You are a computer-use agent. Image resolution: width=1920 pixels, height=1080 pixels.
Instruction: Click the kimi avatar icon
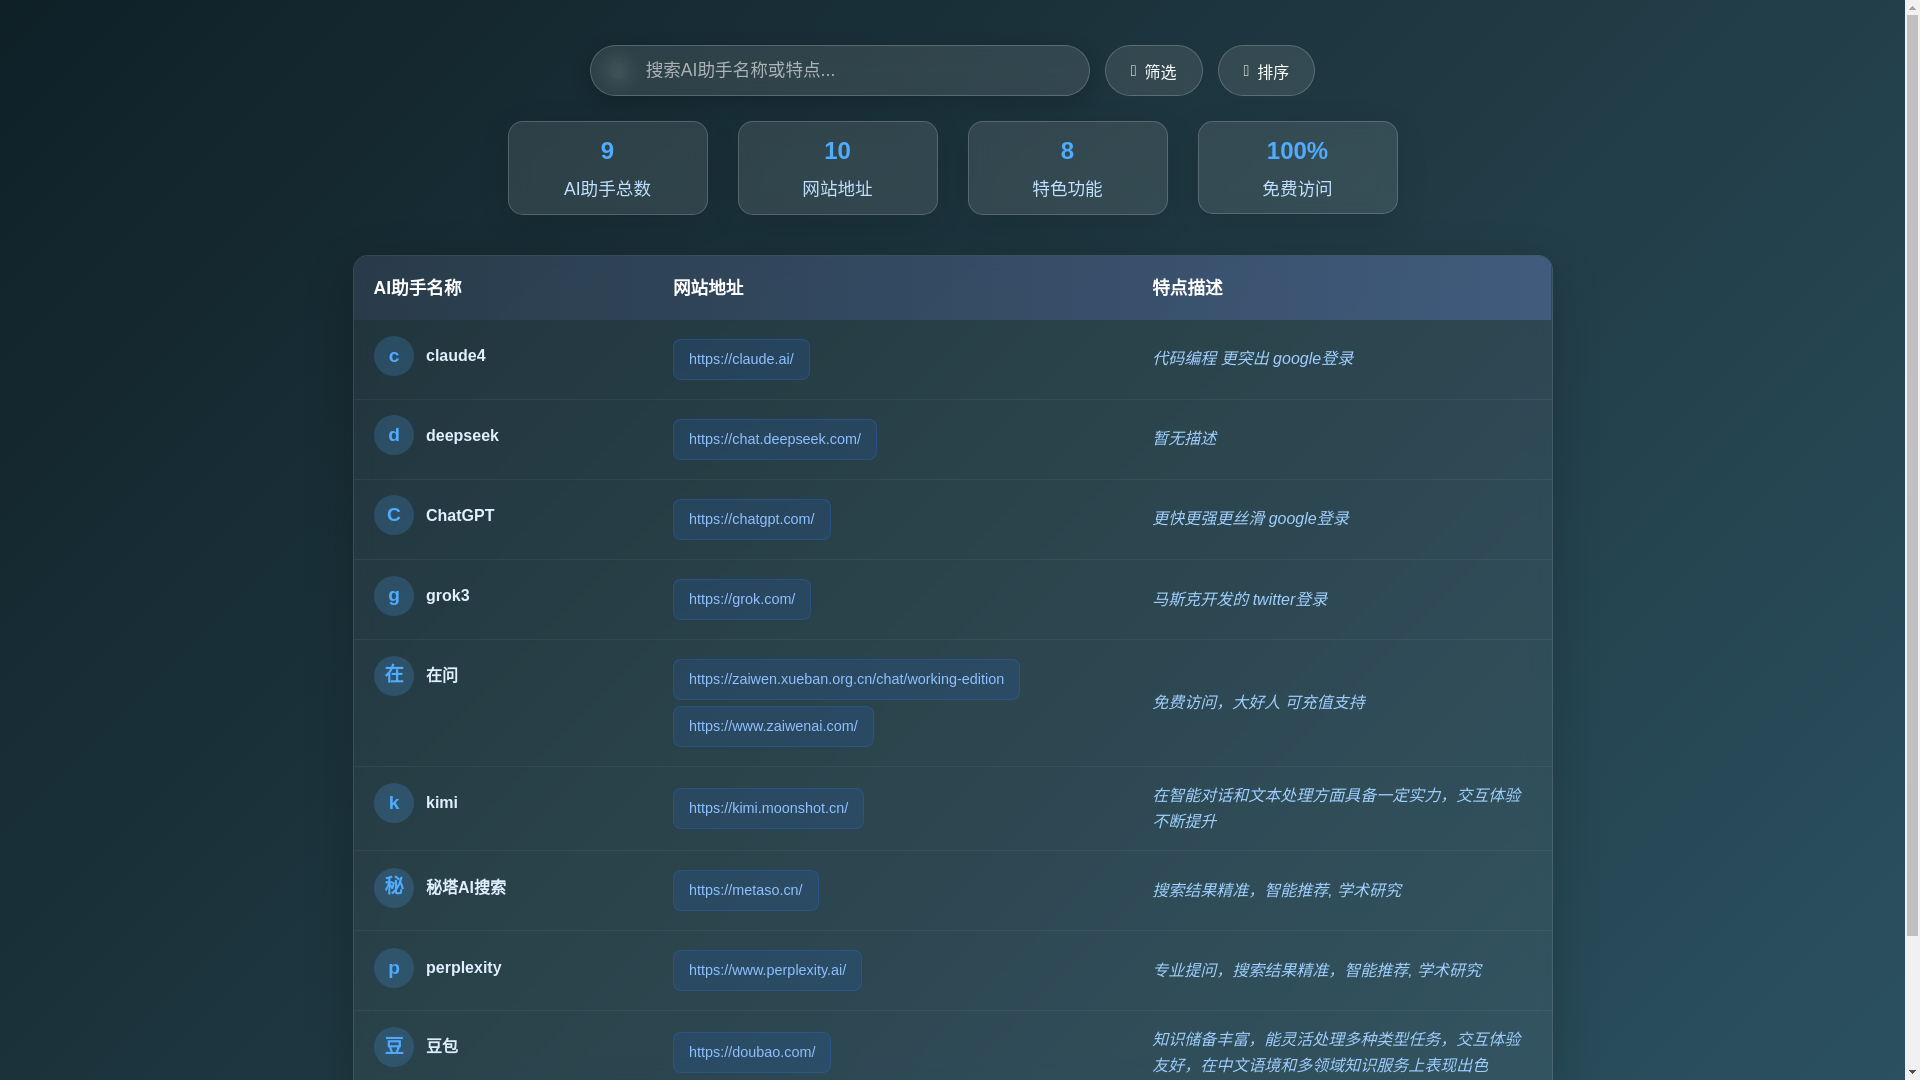(x=393, y=803)
